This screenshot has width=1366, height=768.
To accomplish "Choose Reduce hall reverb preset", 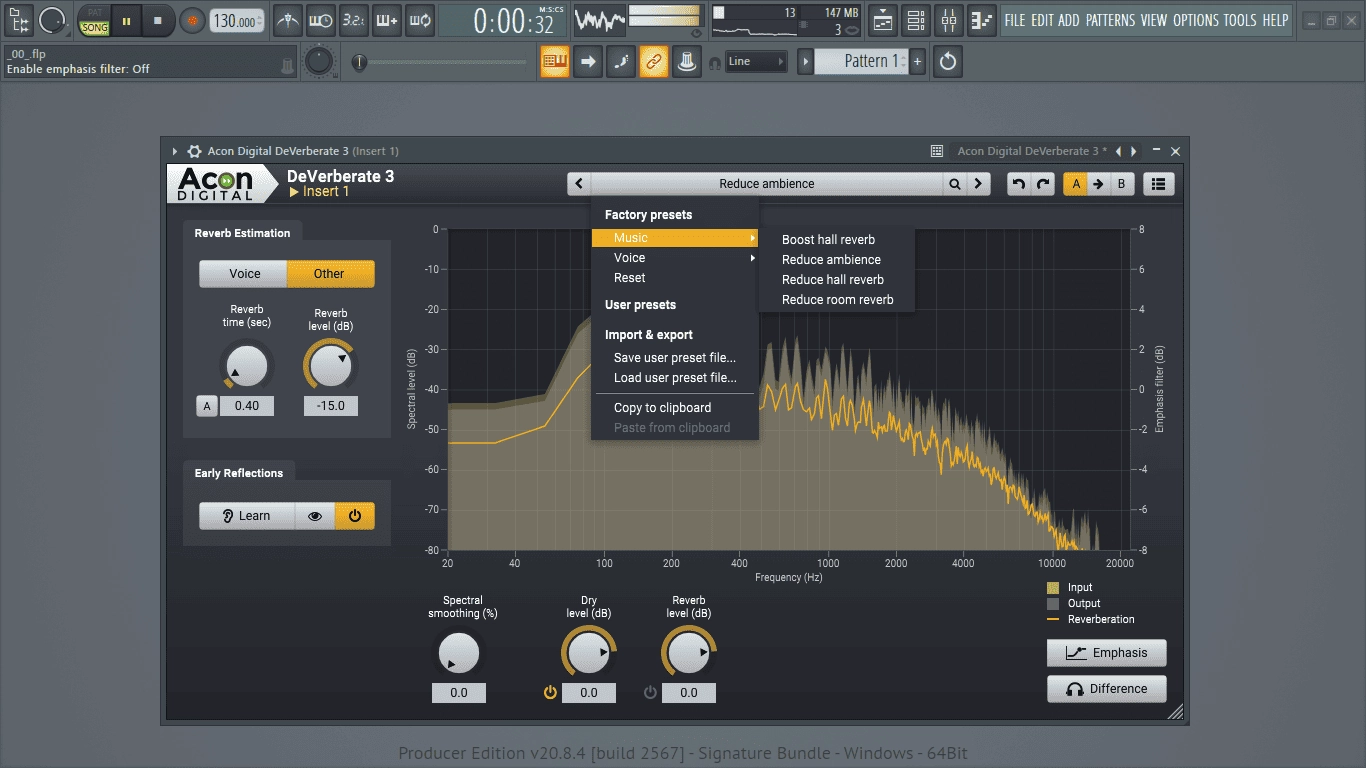I will click(837, 280).
